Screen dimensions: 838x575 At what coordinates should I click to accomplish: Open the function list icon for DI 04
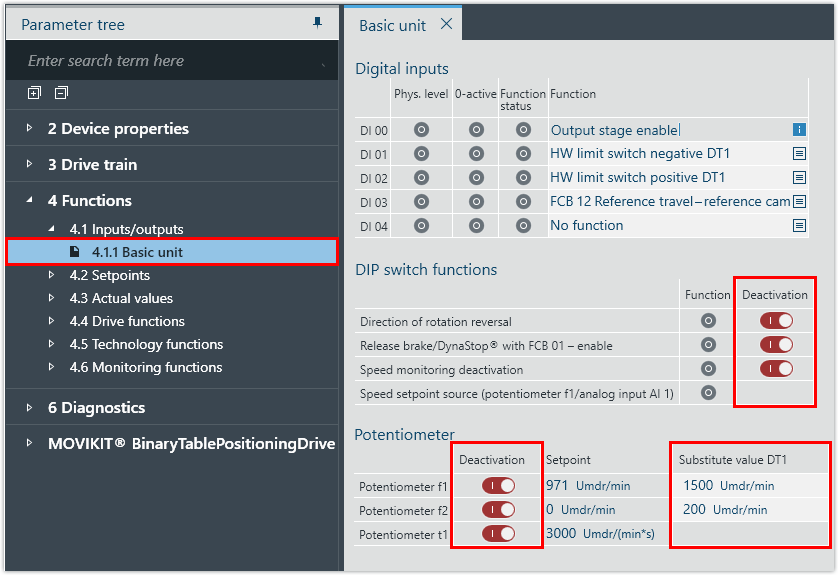pos(799,226)
